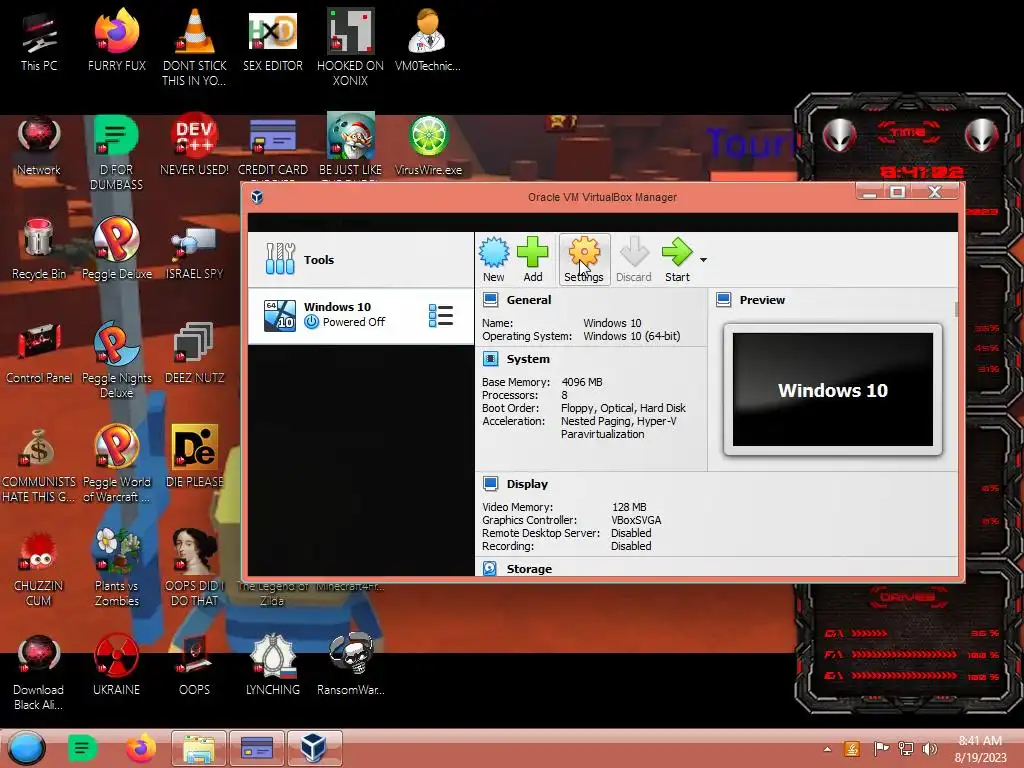Click the New machine toolbar icon
The width and height of the screenshot is (1024, 768).
494,259
